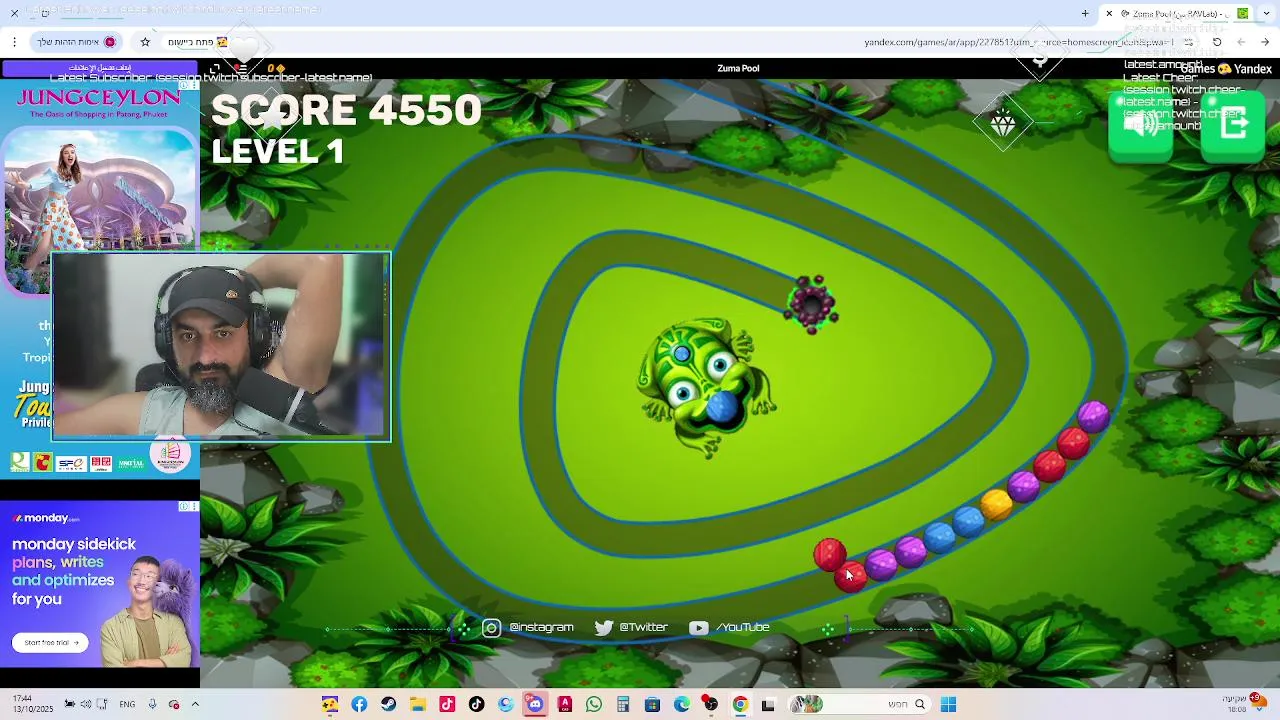Open Microsoft Edge from the taskbar
The height and width of the screenshot is (720, 1280).
point(681,704)
